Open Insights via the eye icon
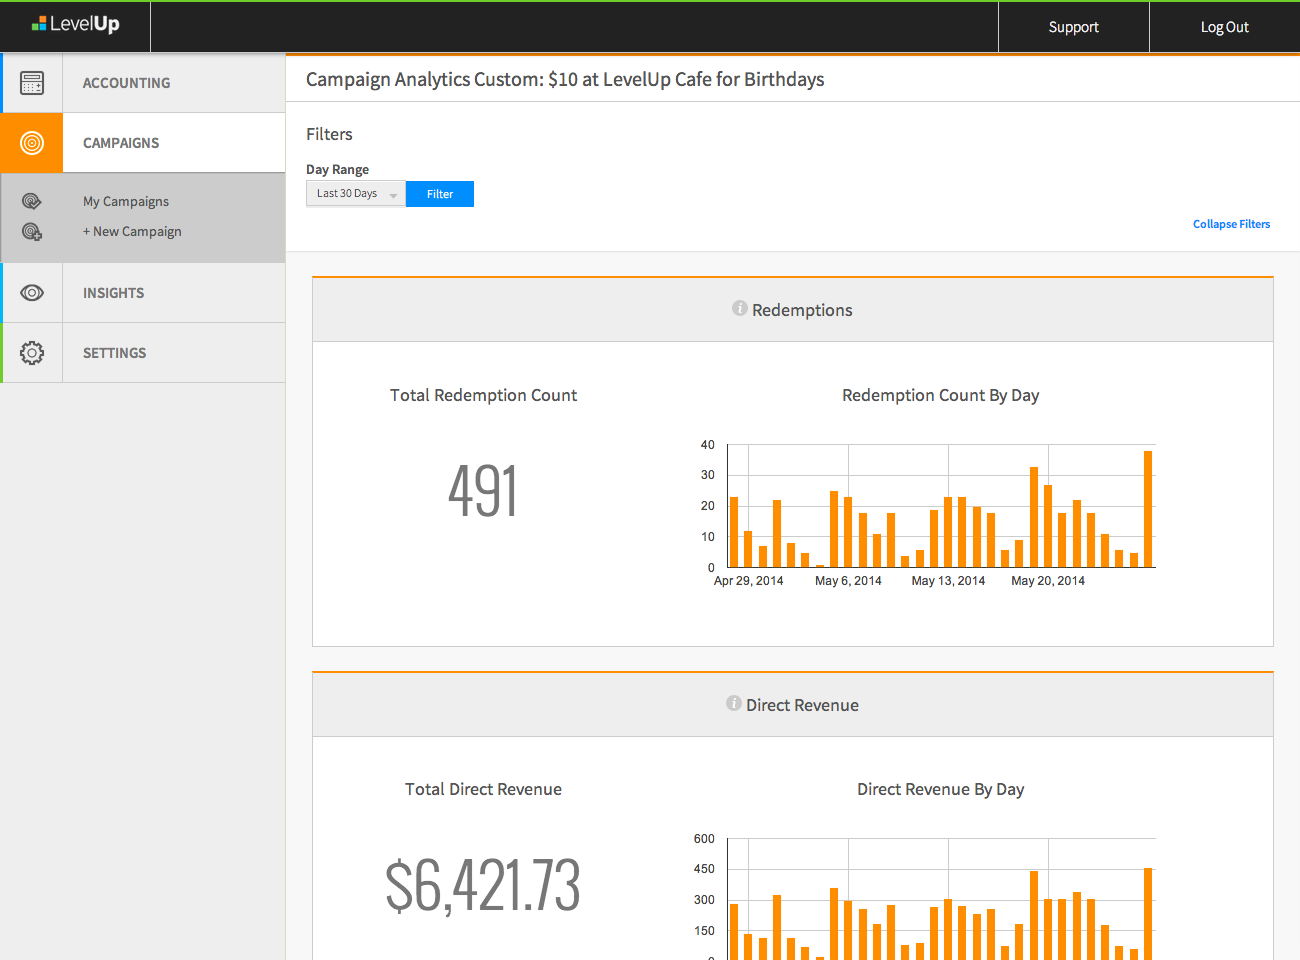The height and width of the screenshot is (960, 1300). click(x=32, y=292)
